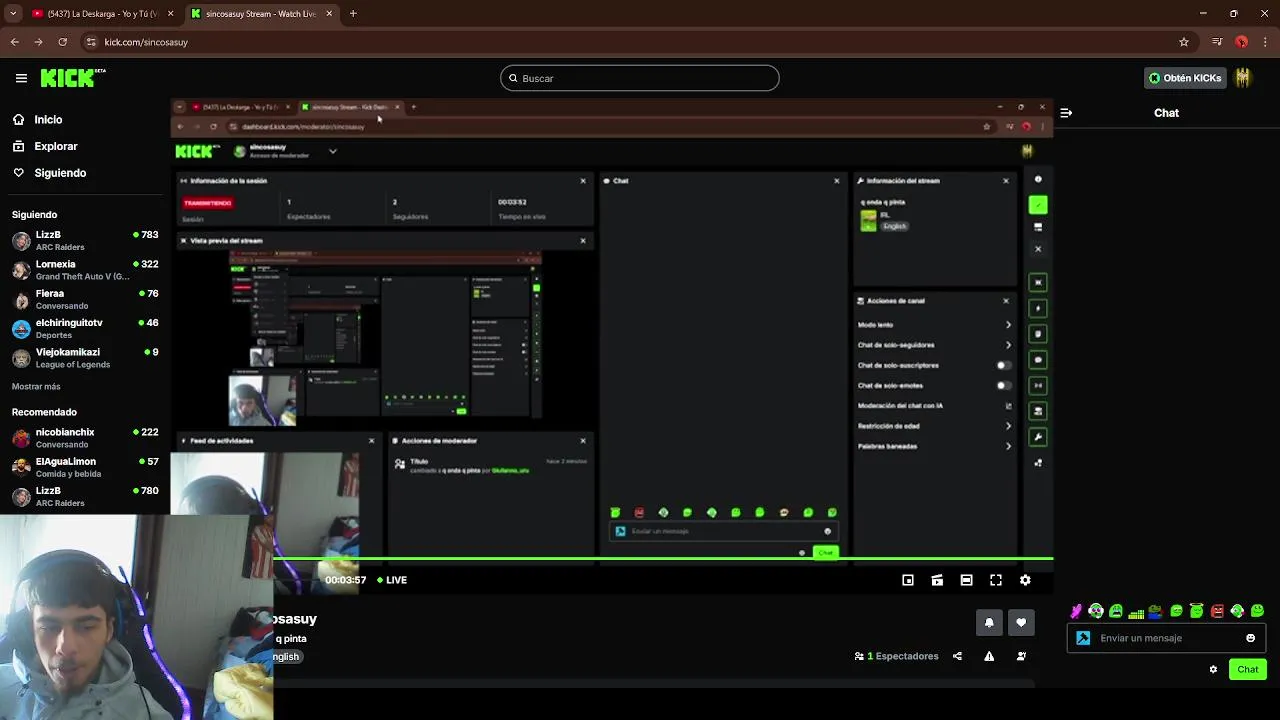
Task: Open nicobianchix from Recomendado
Action: pos(85,438)
